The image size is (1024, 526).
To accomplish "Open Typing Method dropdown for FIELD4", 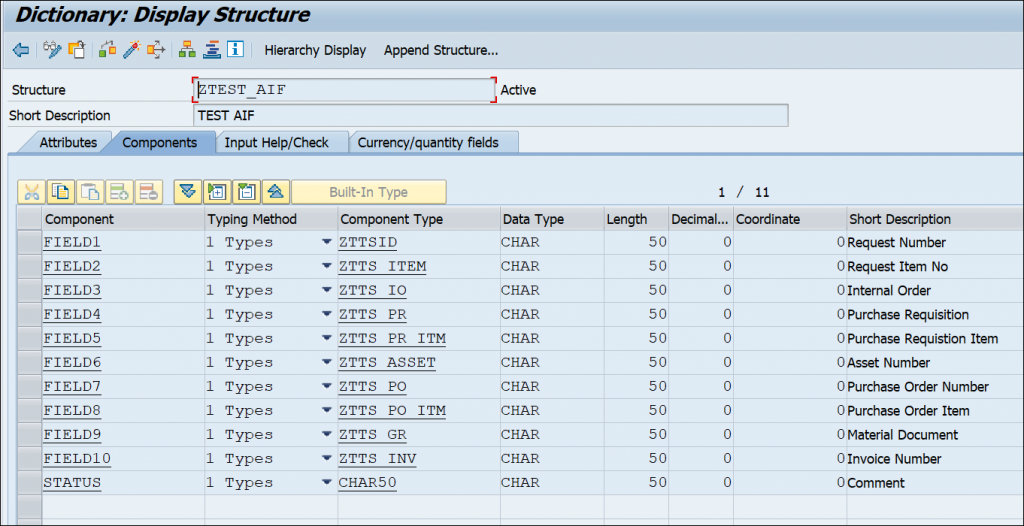I will click(x=327, y=315).
